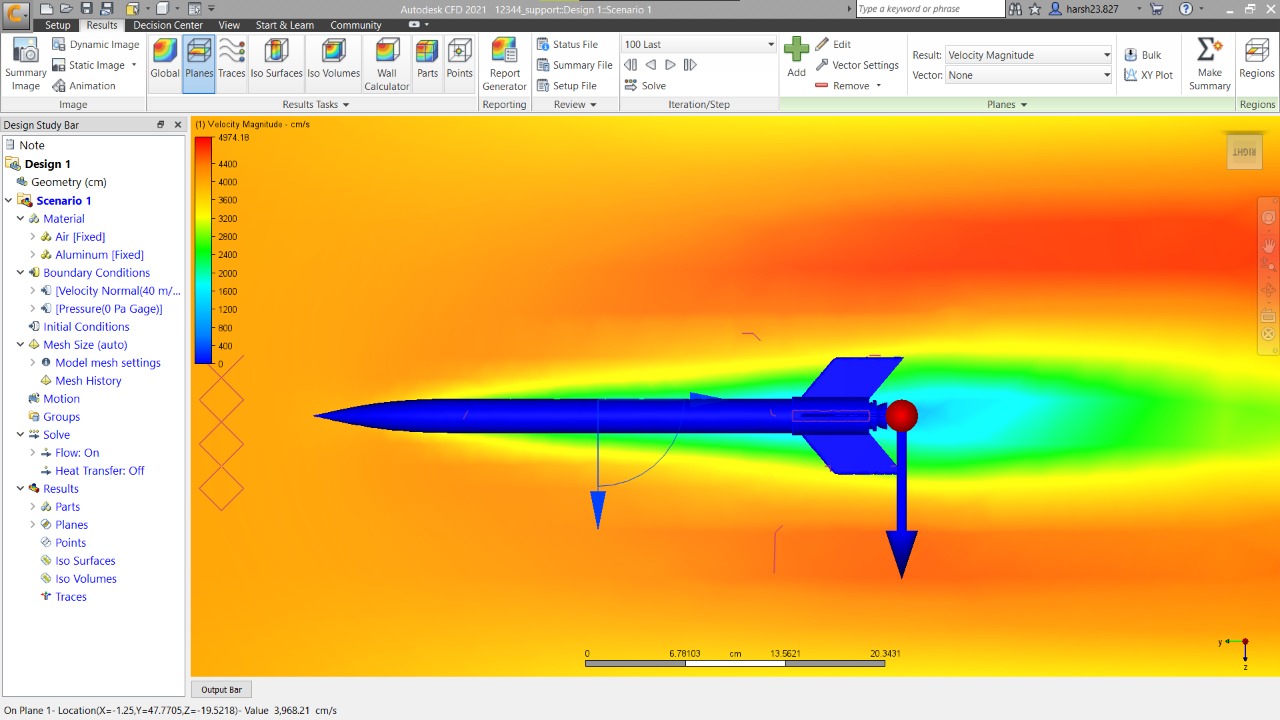Screen dimensions: 1280x720
Task: Jump to the last iteration step
Action: [690, 65]
